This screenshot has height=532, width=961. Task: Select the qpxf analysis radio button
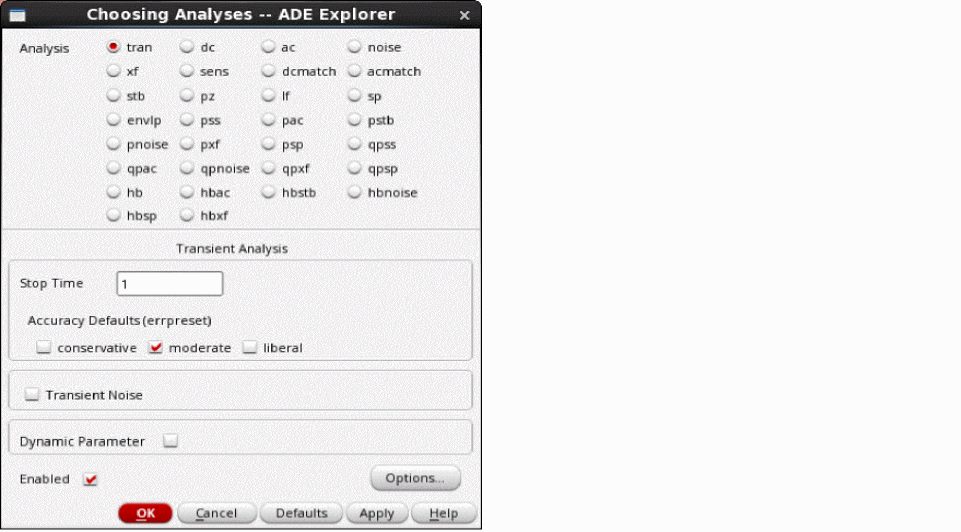(268, 168)
